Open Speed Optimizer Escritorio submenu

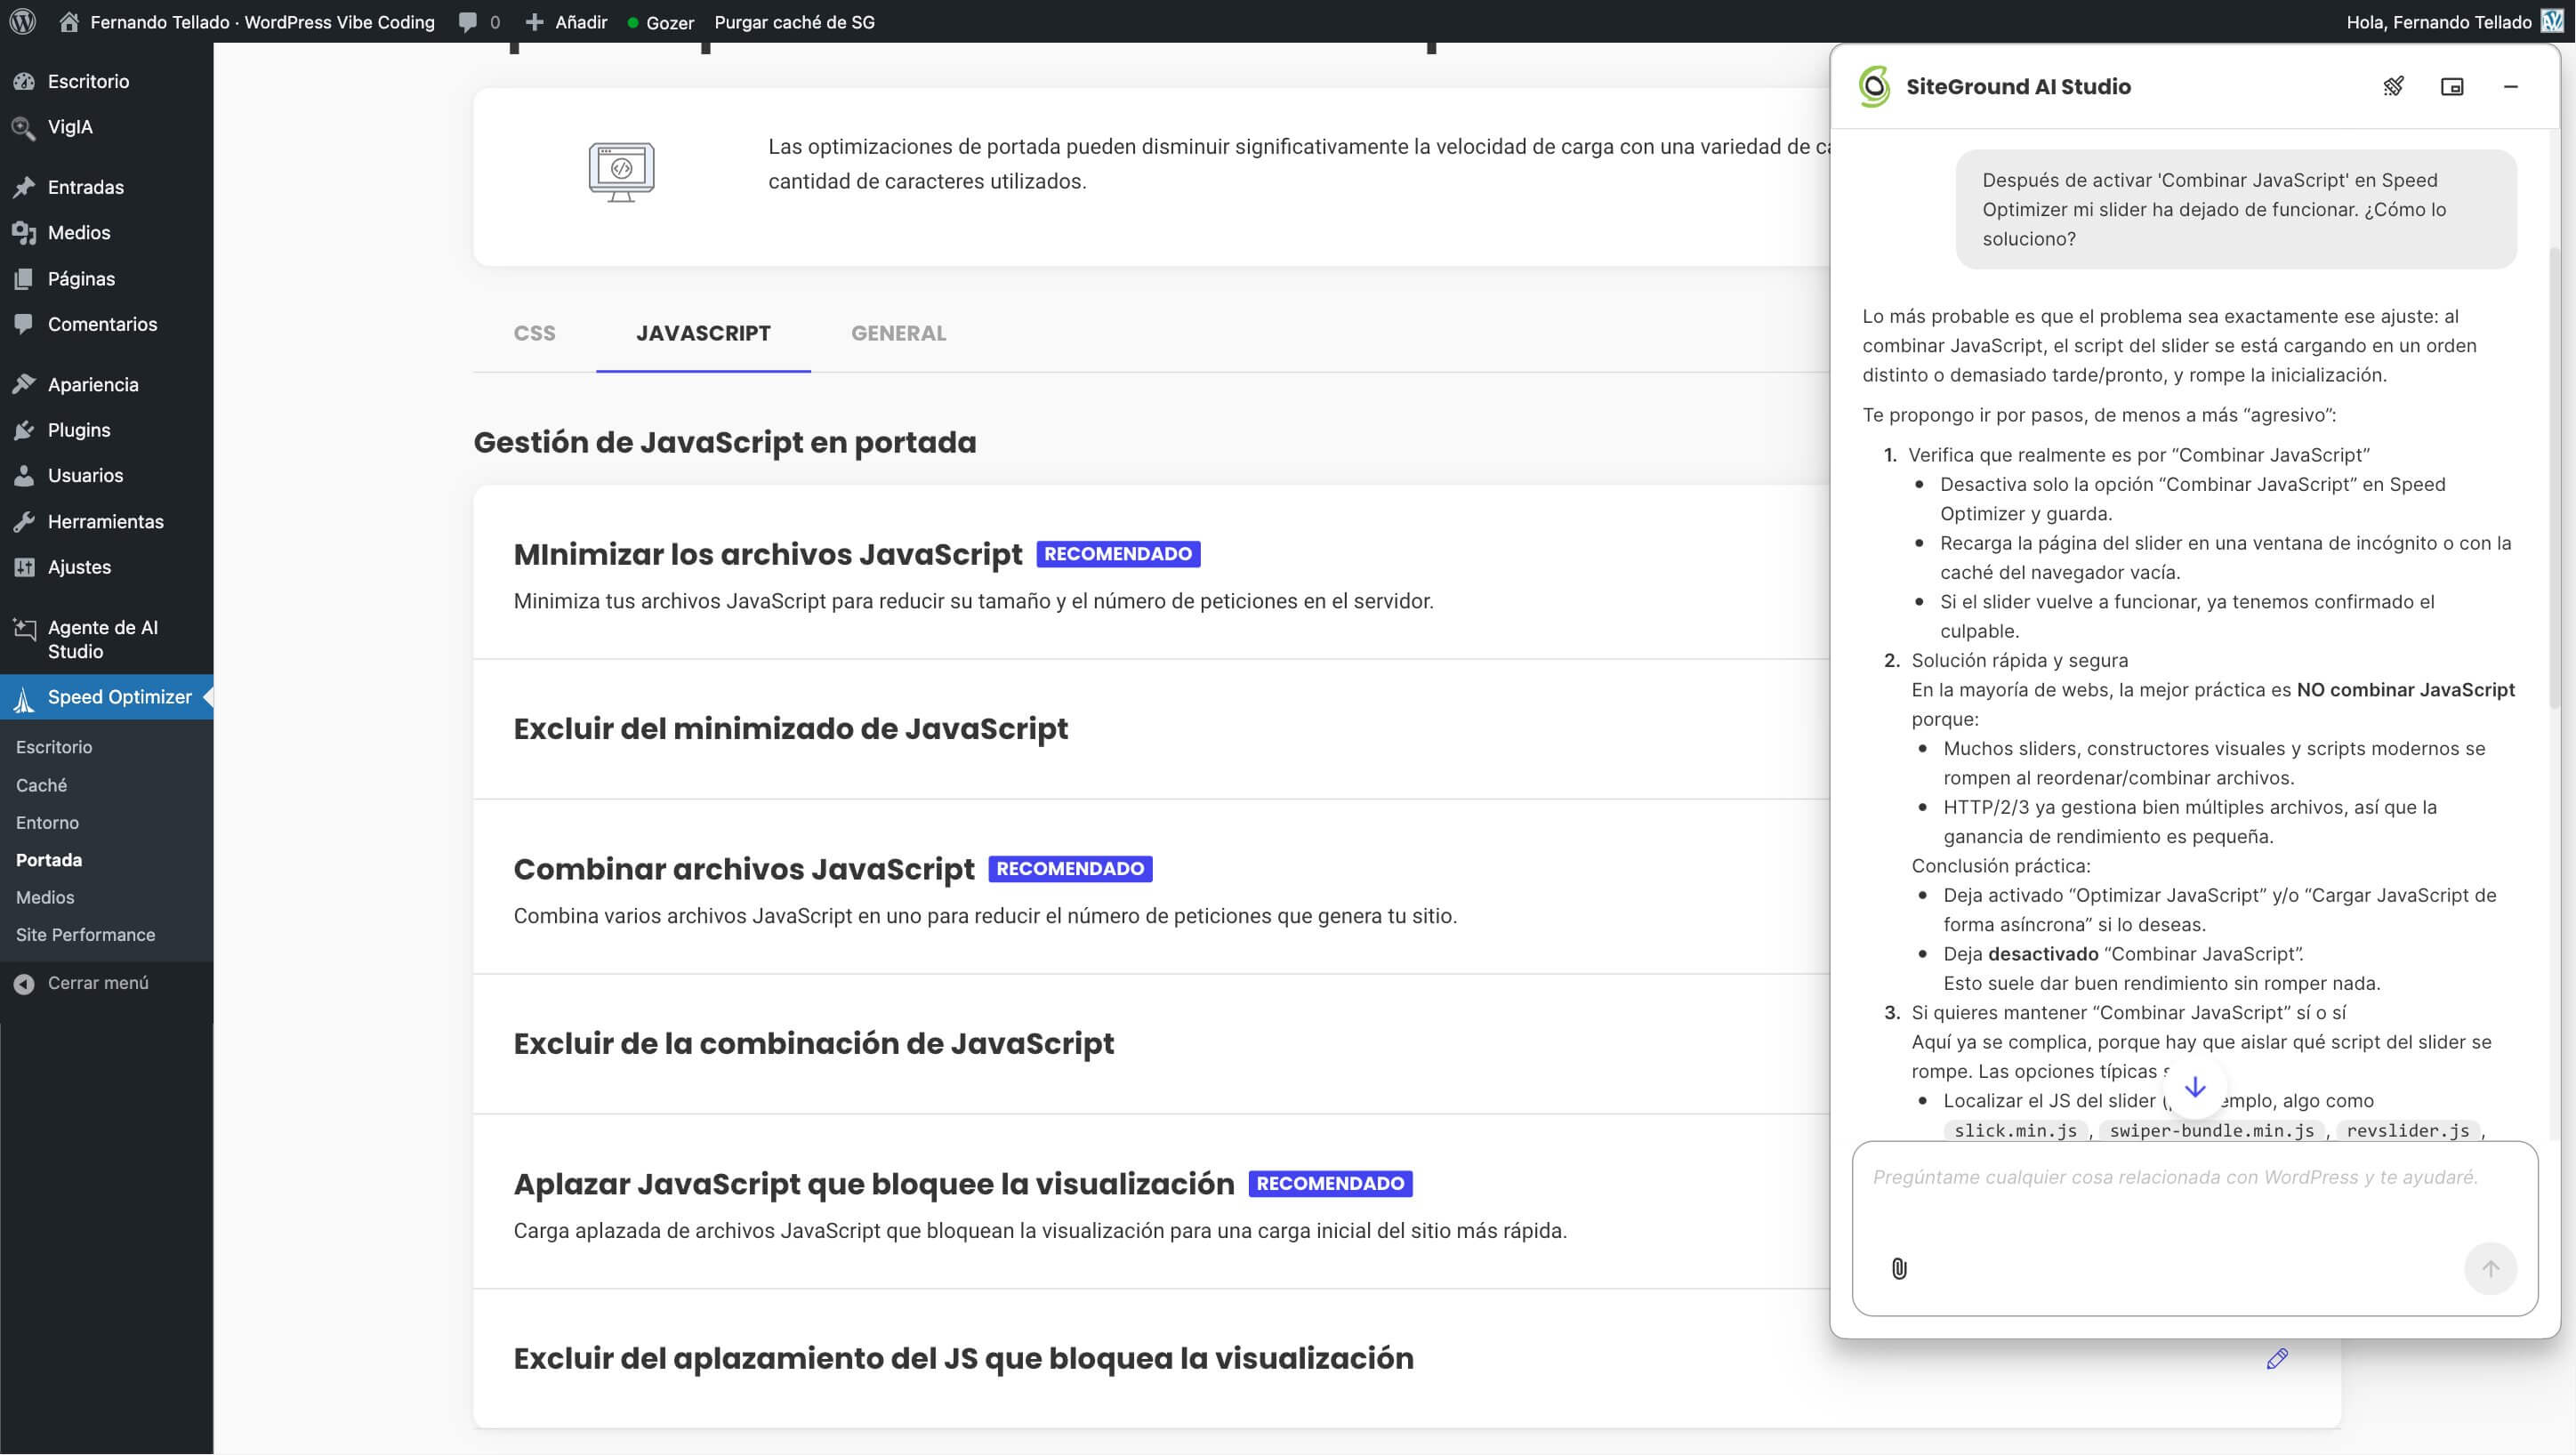click(54, 747)
